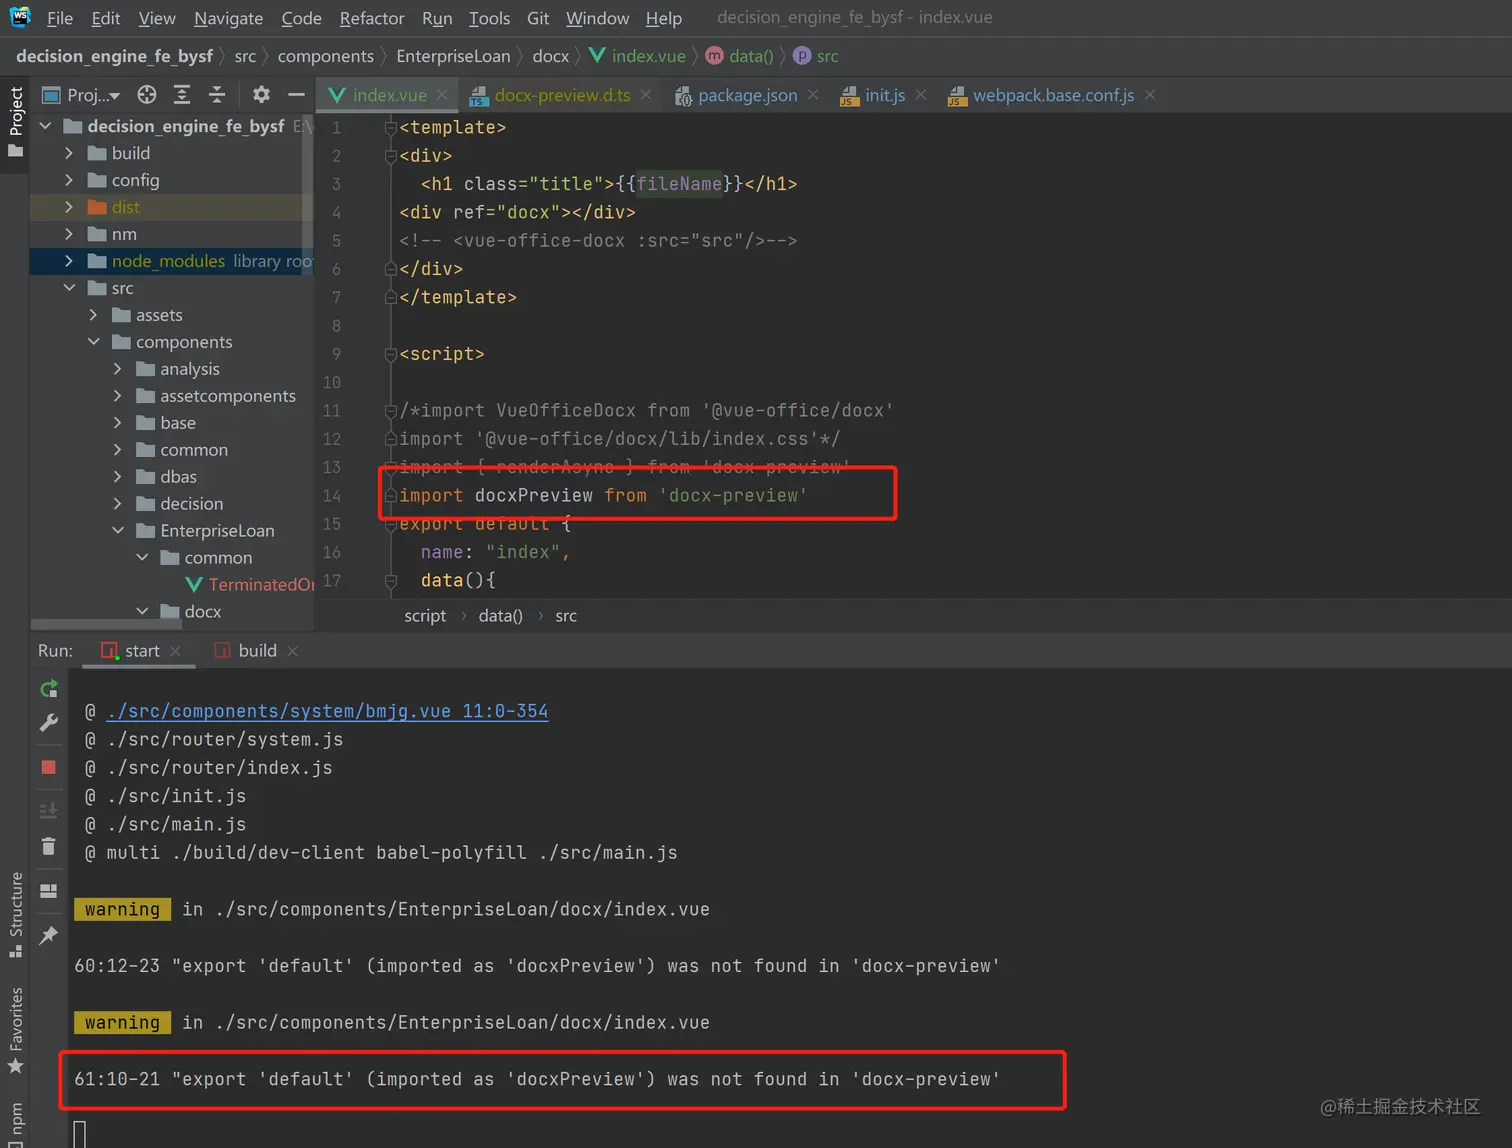The image size is (1512, 1148).
Task: Close the package.json editor tab
Action: pyautogui.click(x=813, y=95)
